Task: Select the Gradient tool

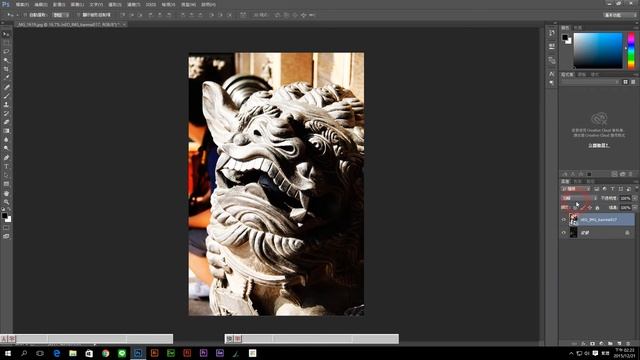Action: (6, 131)
